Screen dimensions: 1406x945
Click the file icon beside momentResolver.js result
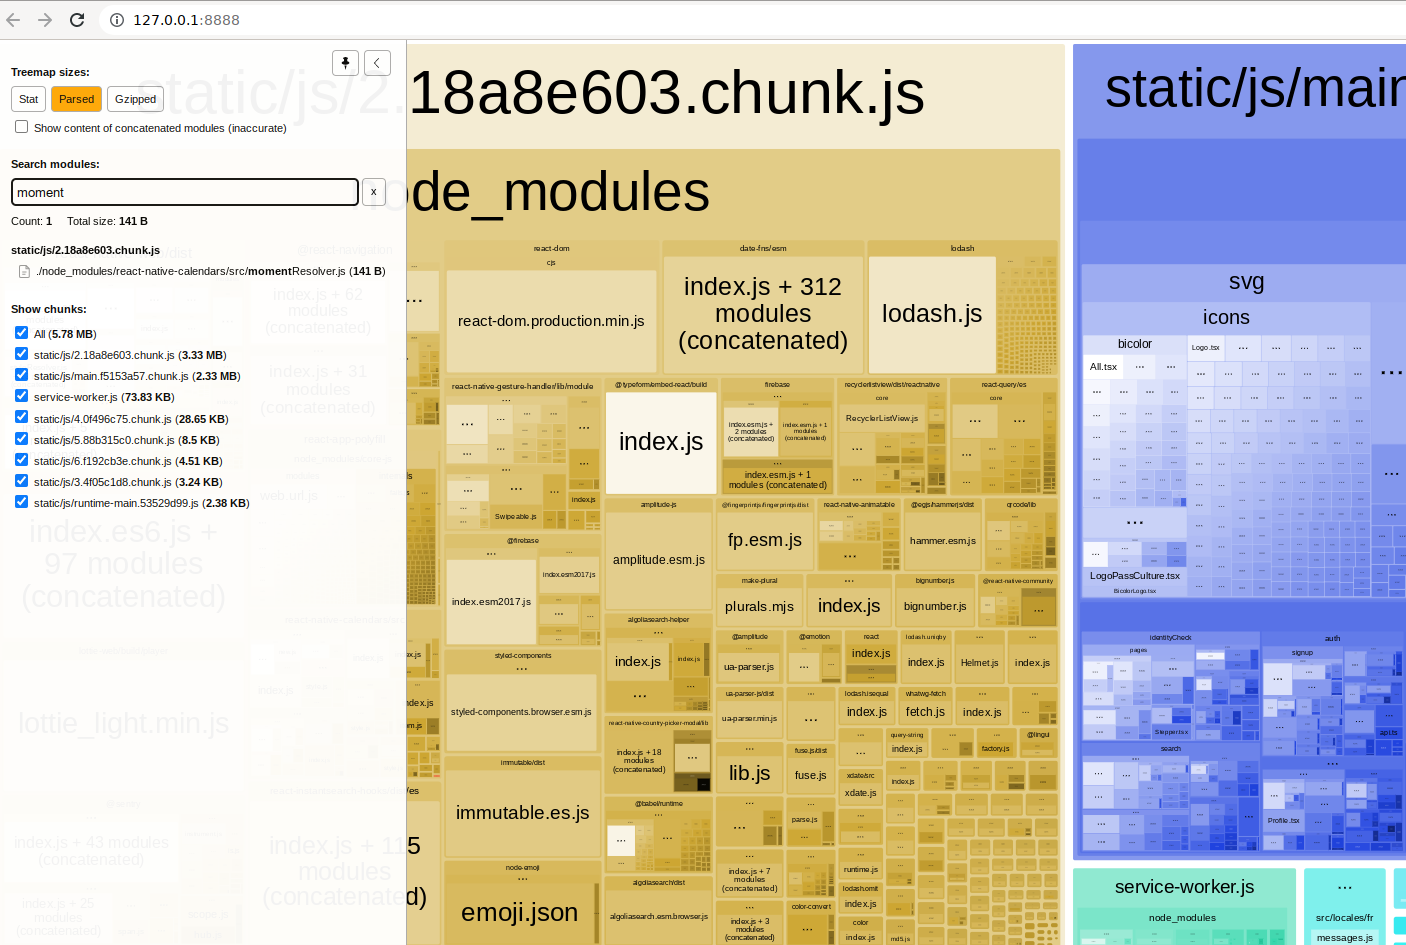click(23, 270)
